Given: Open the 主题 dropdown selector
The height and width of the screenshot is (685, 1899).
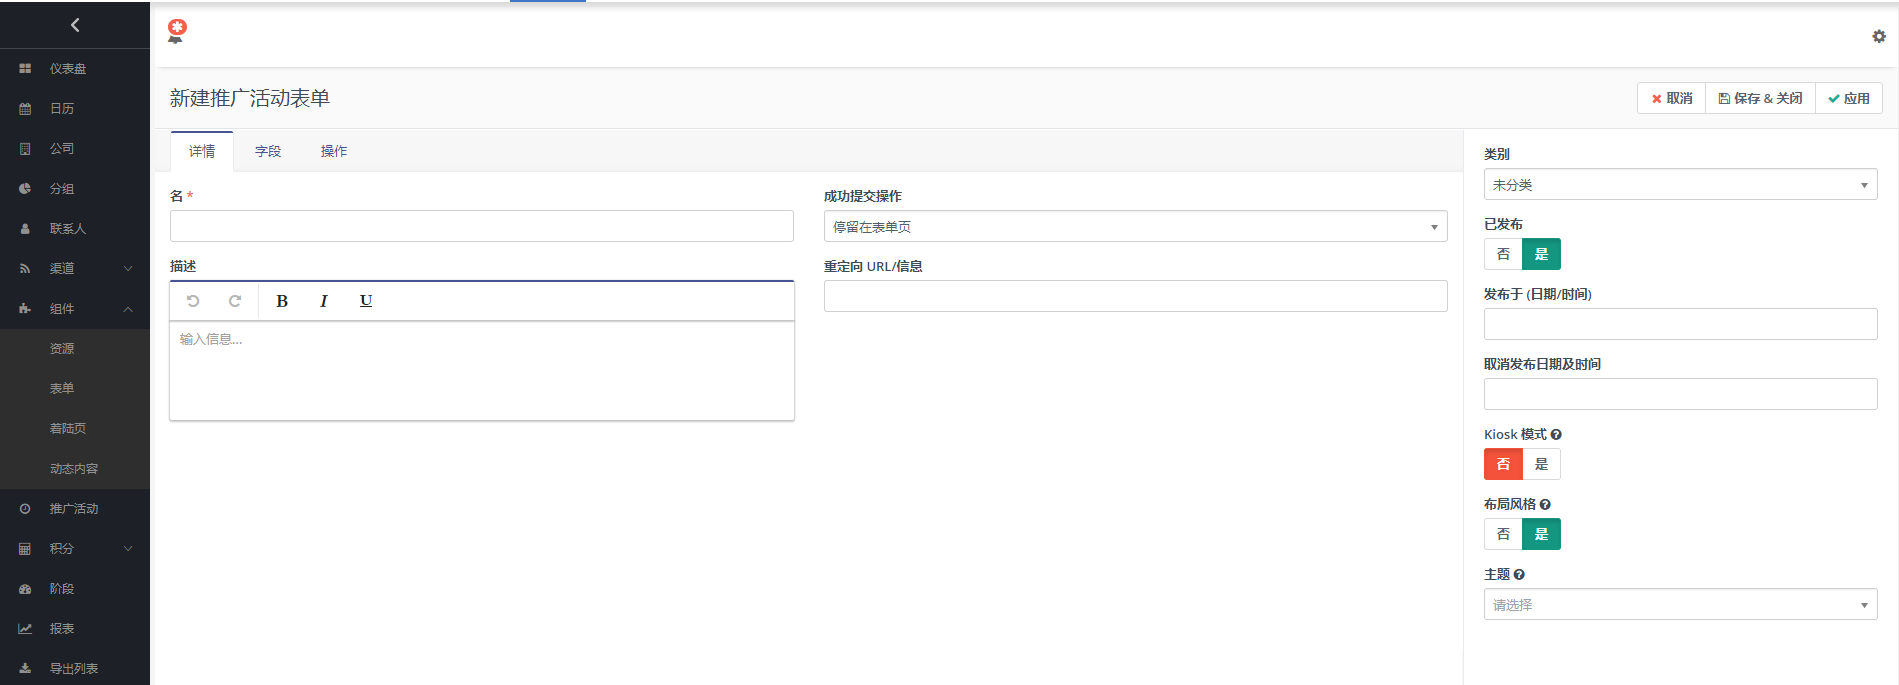Looking at the screenshot, I should pos(1680,605).
